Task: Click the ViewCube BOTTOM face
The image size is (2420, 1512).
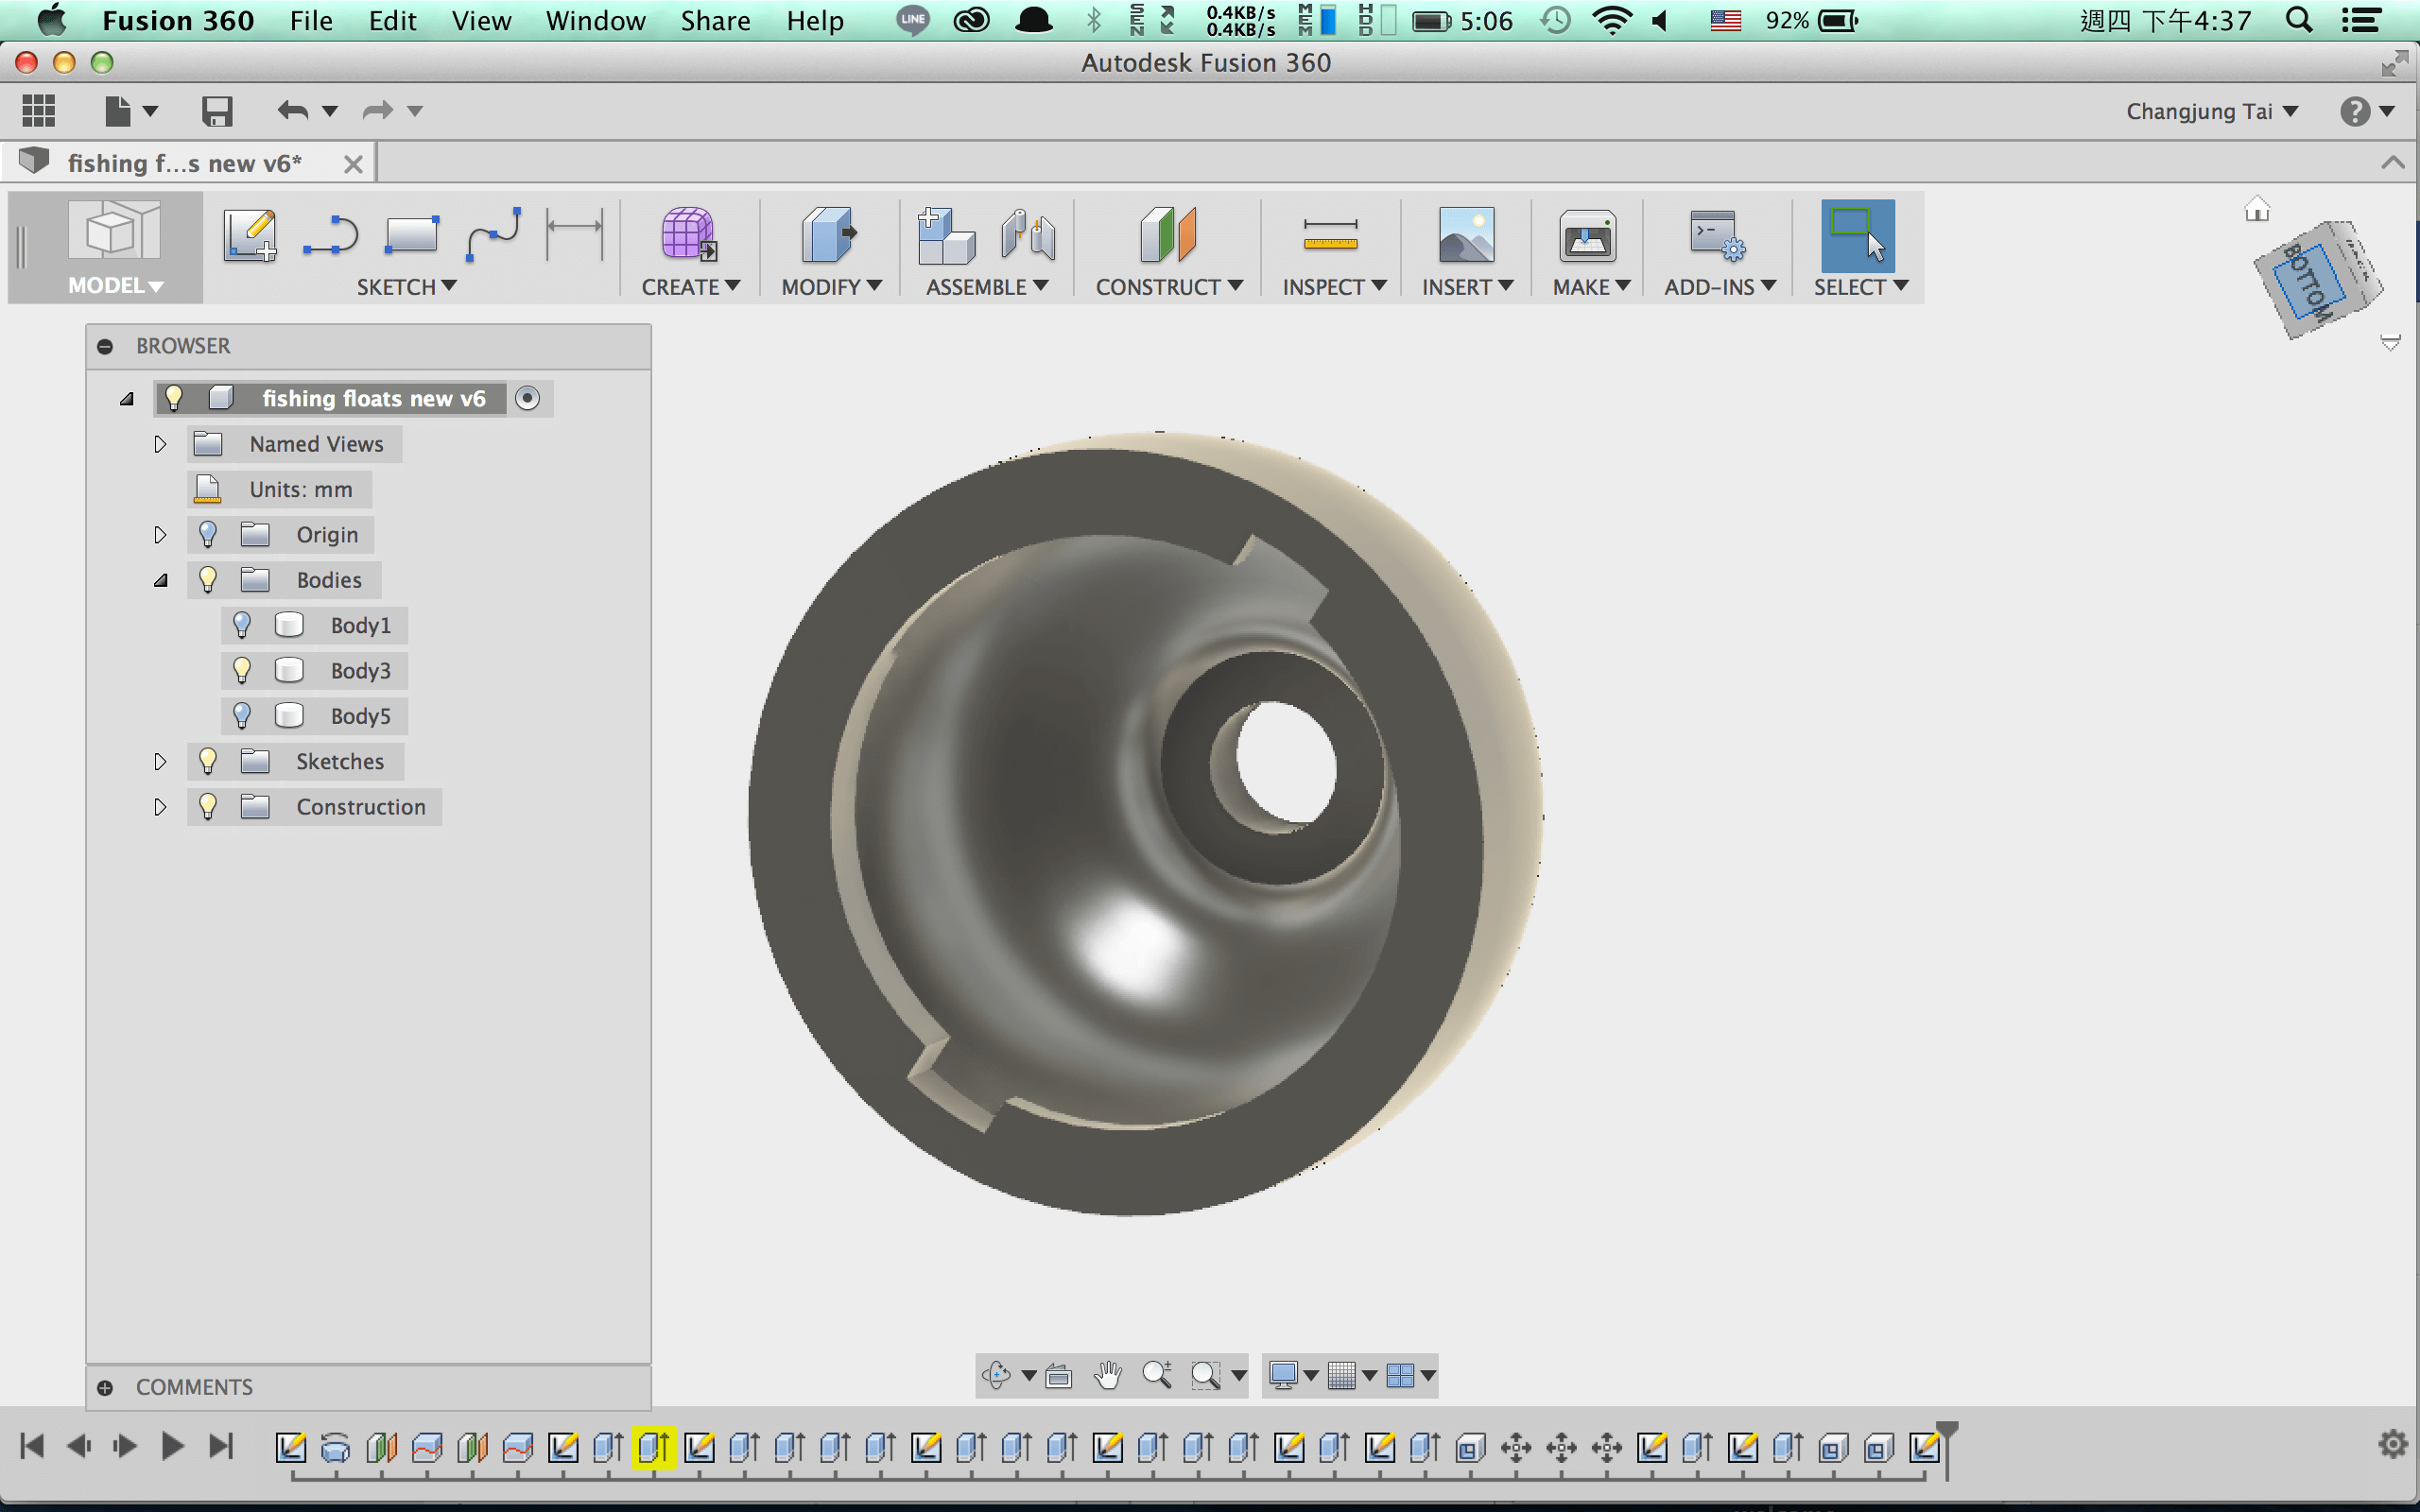Action: (2309, 283)
